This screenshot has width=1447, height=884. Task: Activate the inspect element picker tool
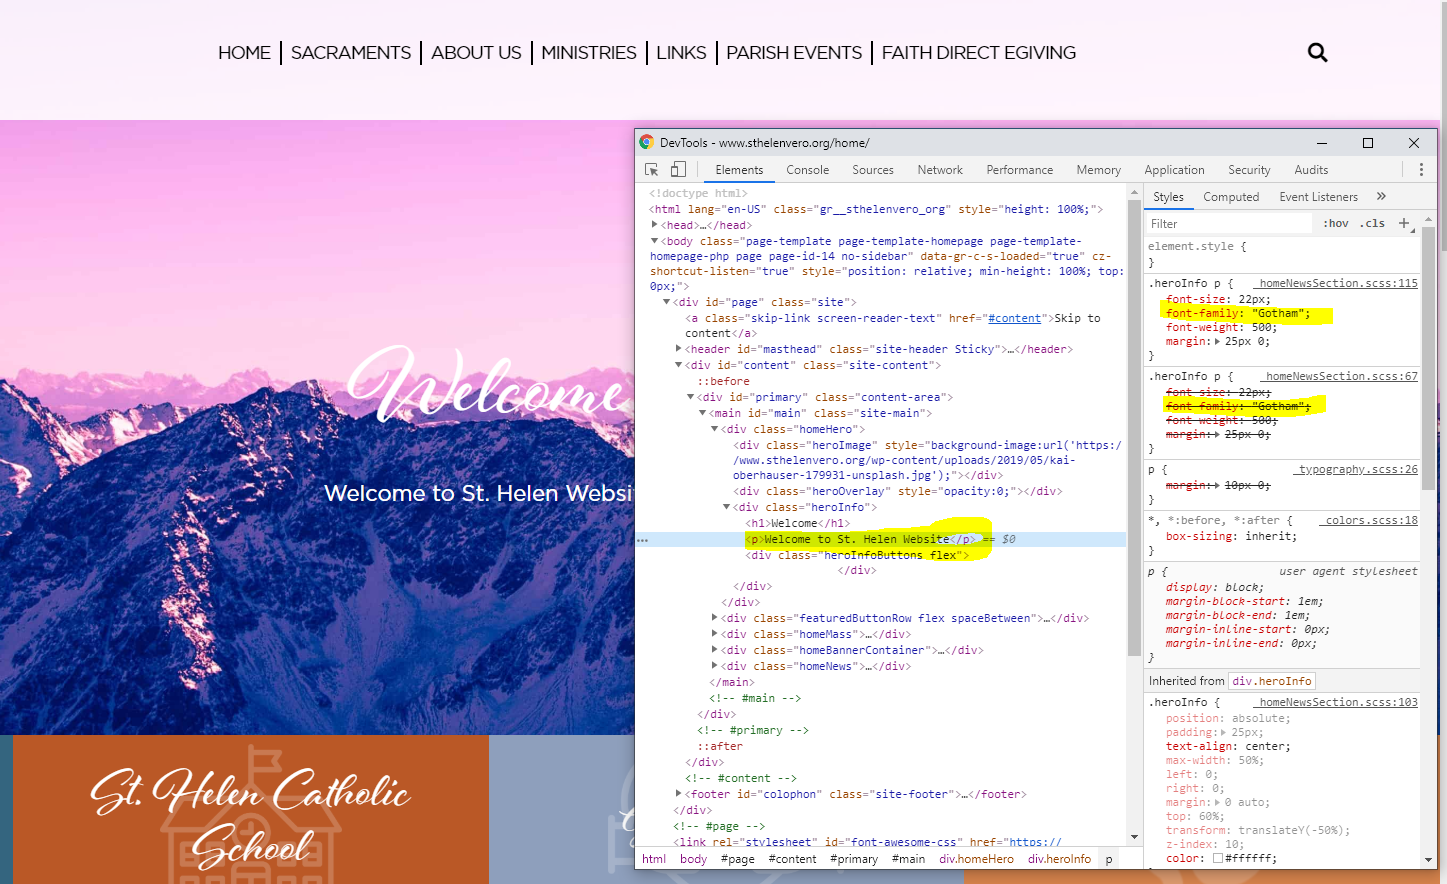(652, 170)
